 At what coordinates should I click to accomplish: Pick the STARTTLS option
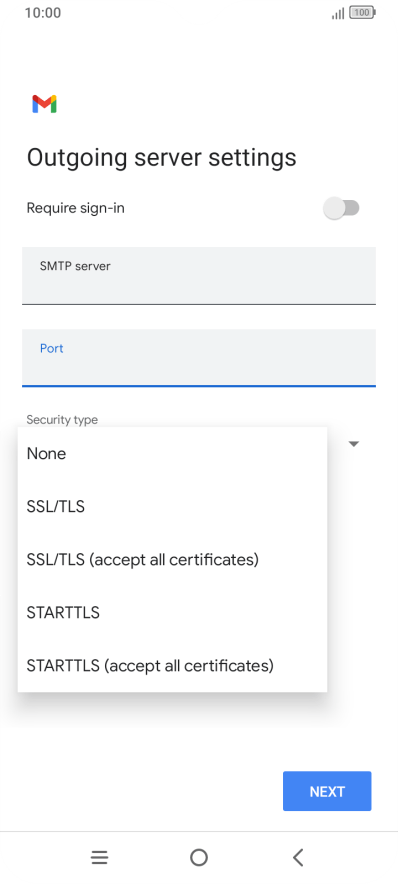(x=173, y=612)
